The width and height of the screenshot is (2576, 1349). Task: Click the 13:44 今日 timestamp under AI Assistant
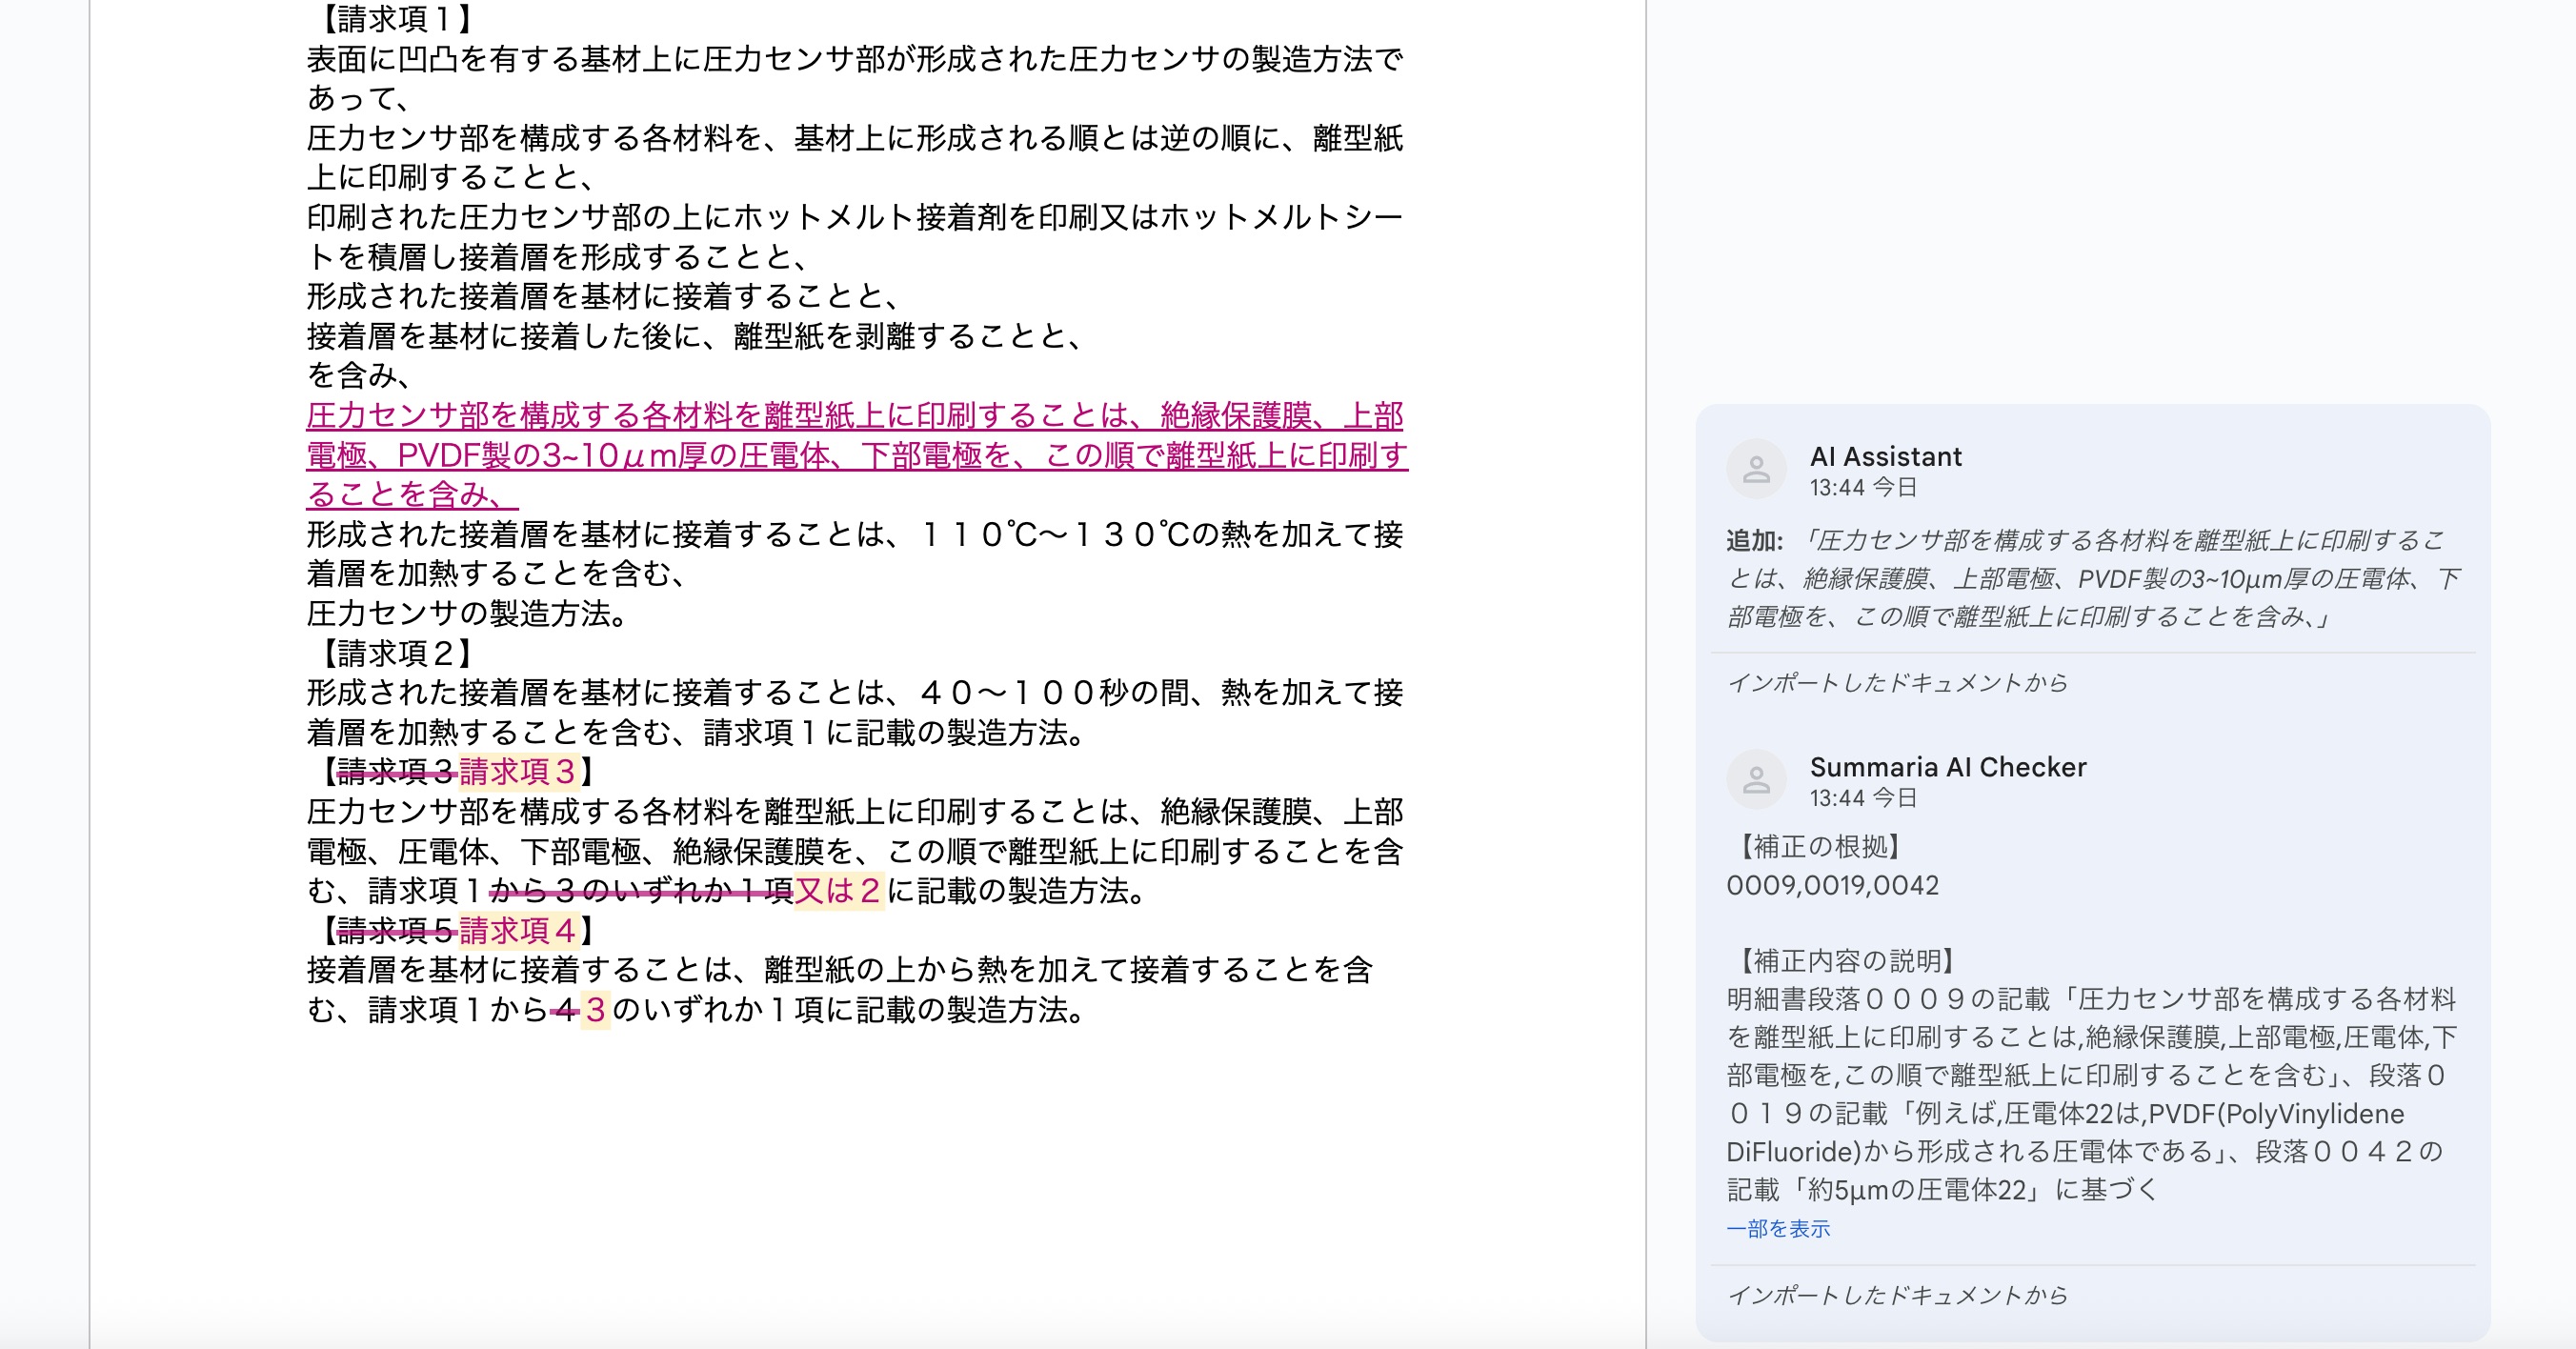tap(1863, 488)
